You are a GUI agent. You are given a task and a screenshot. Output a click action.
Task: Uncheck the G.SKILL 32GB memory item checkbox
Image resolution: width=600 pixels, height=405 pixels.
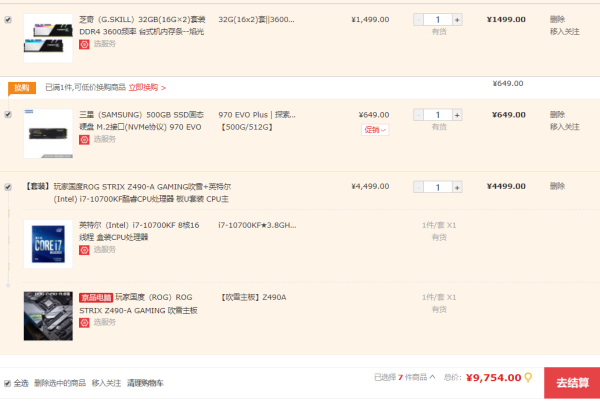tap(8, 20)
